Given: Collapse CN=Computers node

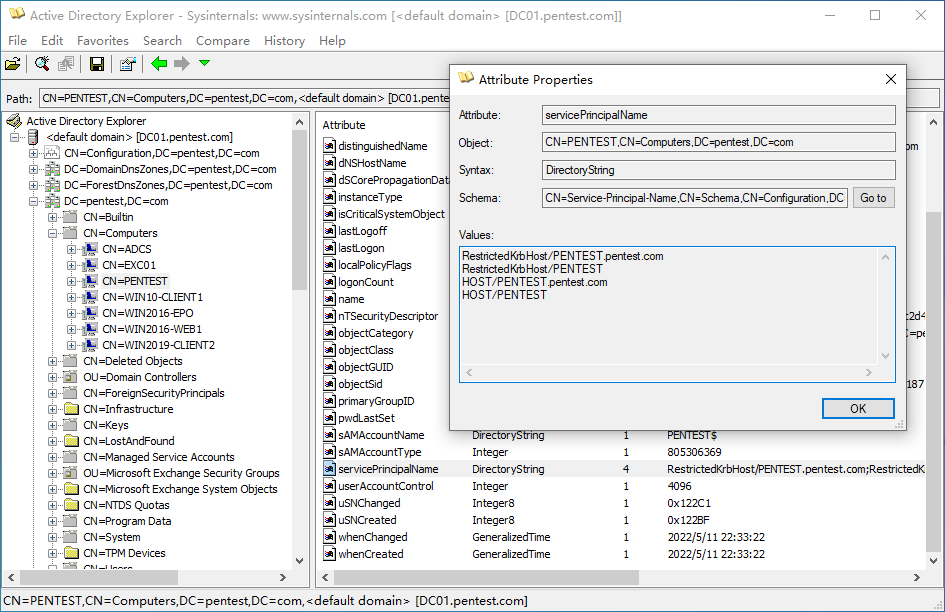Looking at the screenshot, I should point(52,233).
